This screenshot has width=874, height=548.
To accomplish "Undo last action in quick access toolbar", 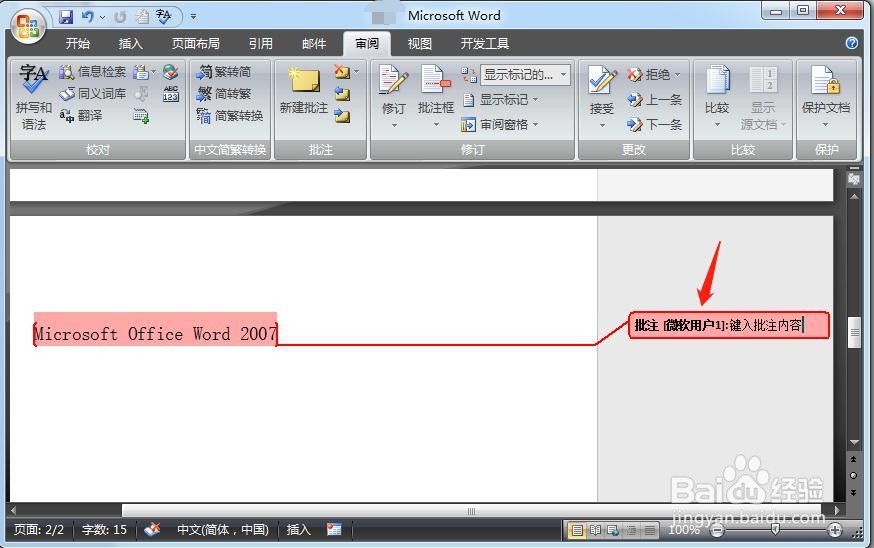I will tap(88, 17).
